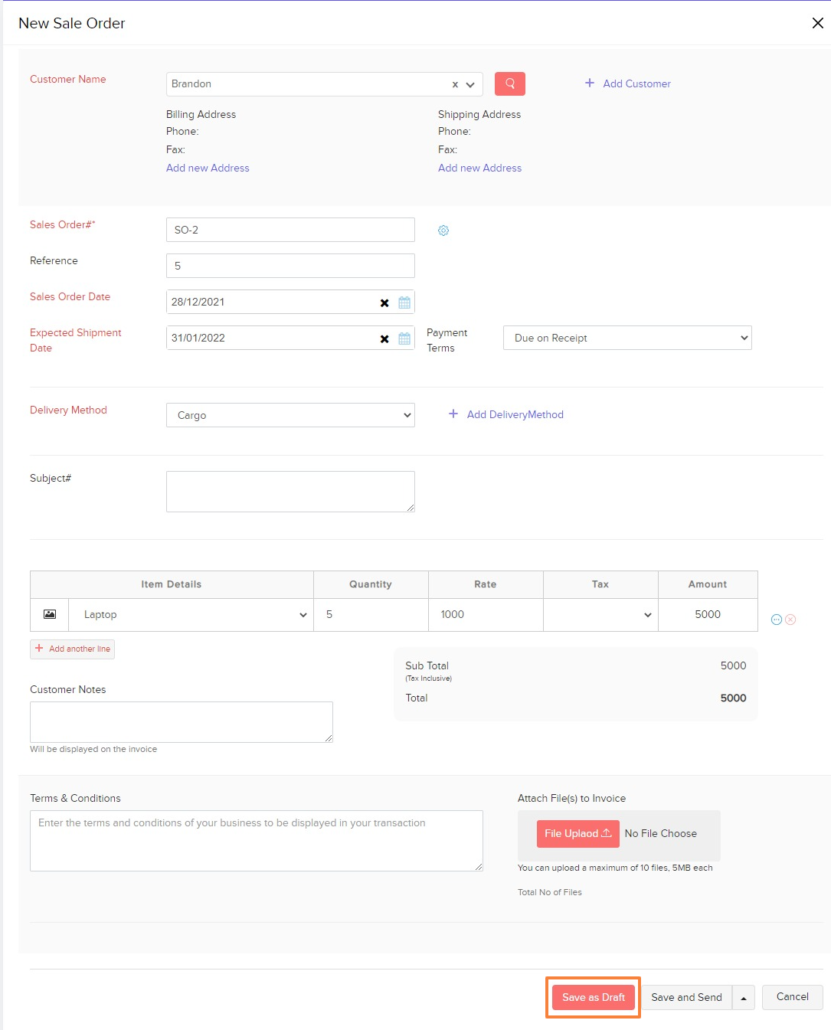Open the Tax dropdown for the Laptop item

click(599, 615)
